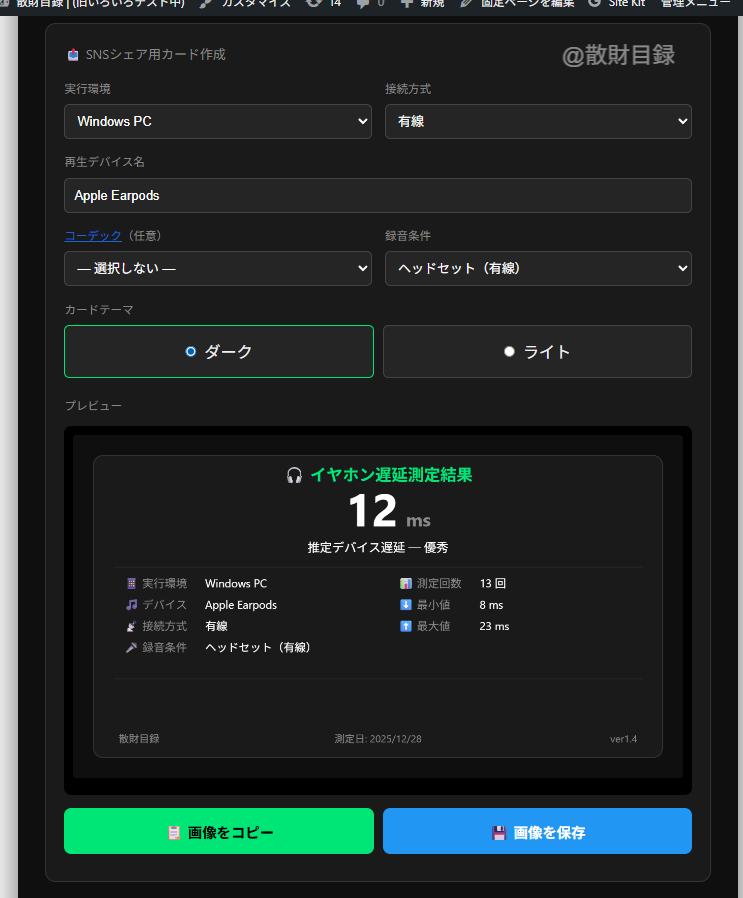Click the 再生デバイス名 text field
Screen dimensions: 743x898
coord(378,196)
